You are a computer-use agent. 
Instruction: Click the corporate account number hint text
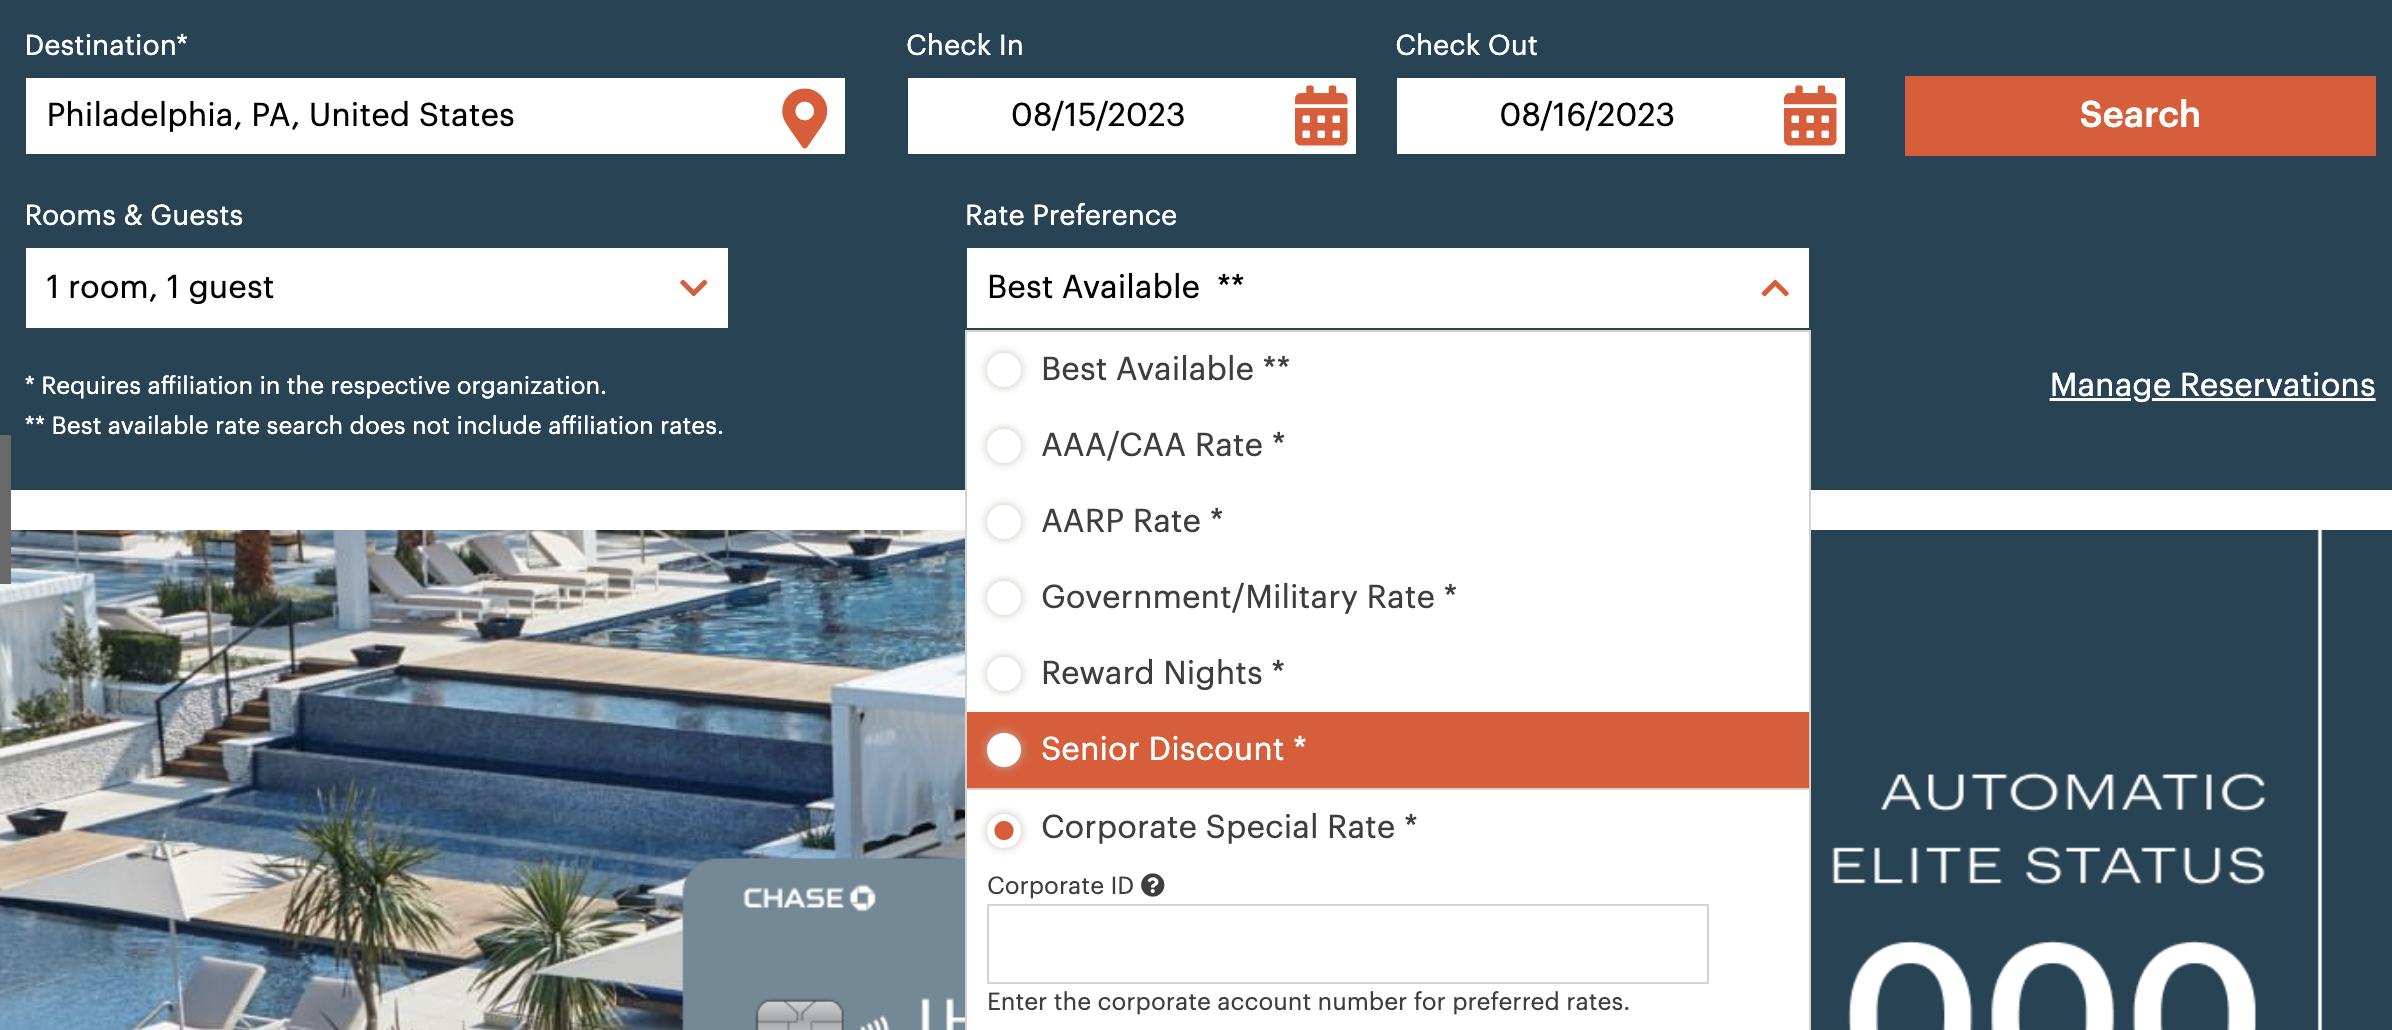1308,1002
